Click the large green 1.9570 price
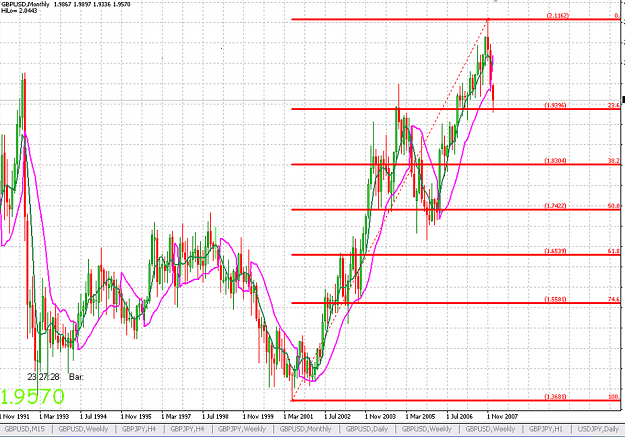 point(32,397)
